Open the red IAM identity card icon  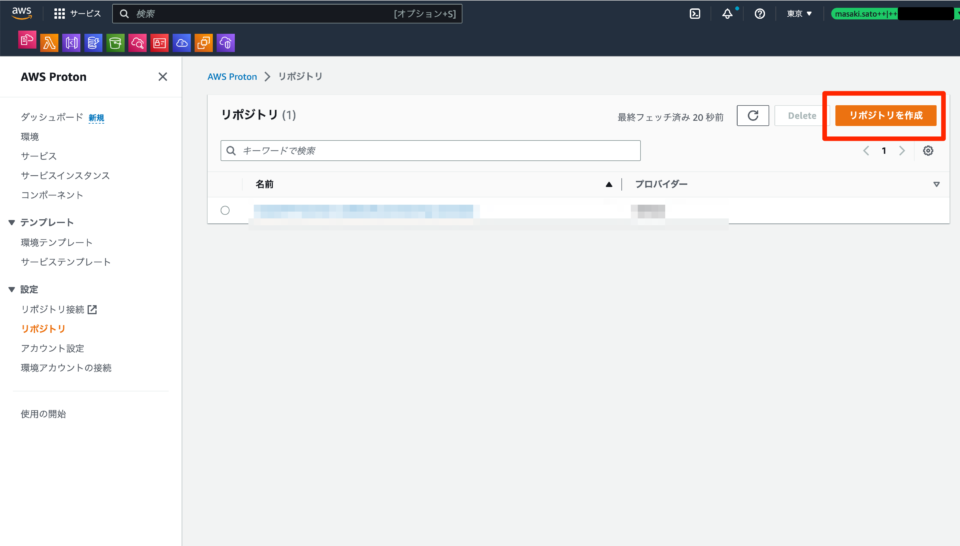[x=159, y=42]
